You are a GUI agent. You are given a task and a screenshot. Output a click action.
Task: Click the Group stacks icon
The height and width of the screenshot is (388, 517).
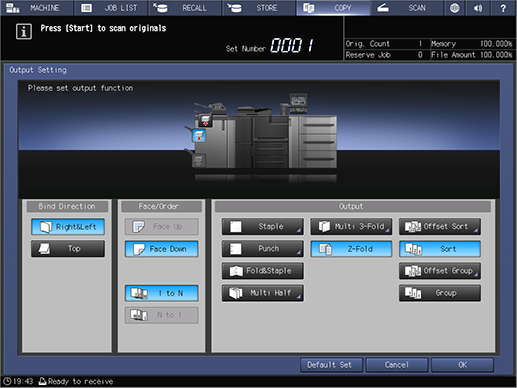[x=413, y=293]
